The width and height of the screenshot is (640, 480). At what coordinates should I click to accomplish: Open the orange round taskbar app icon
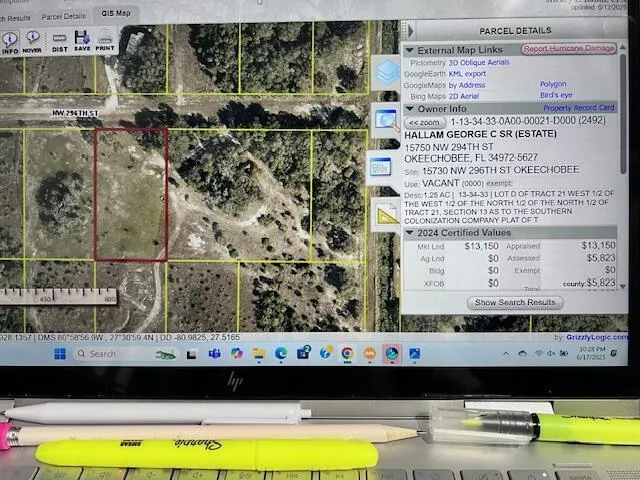click(370, 353)
